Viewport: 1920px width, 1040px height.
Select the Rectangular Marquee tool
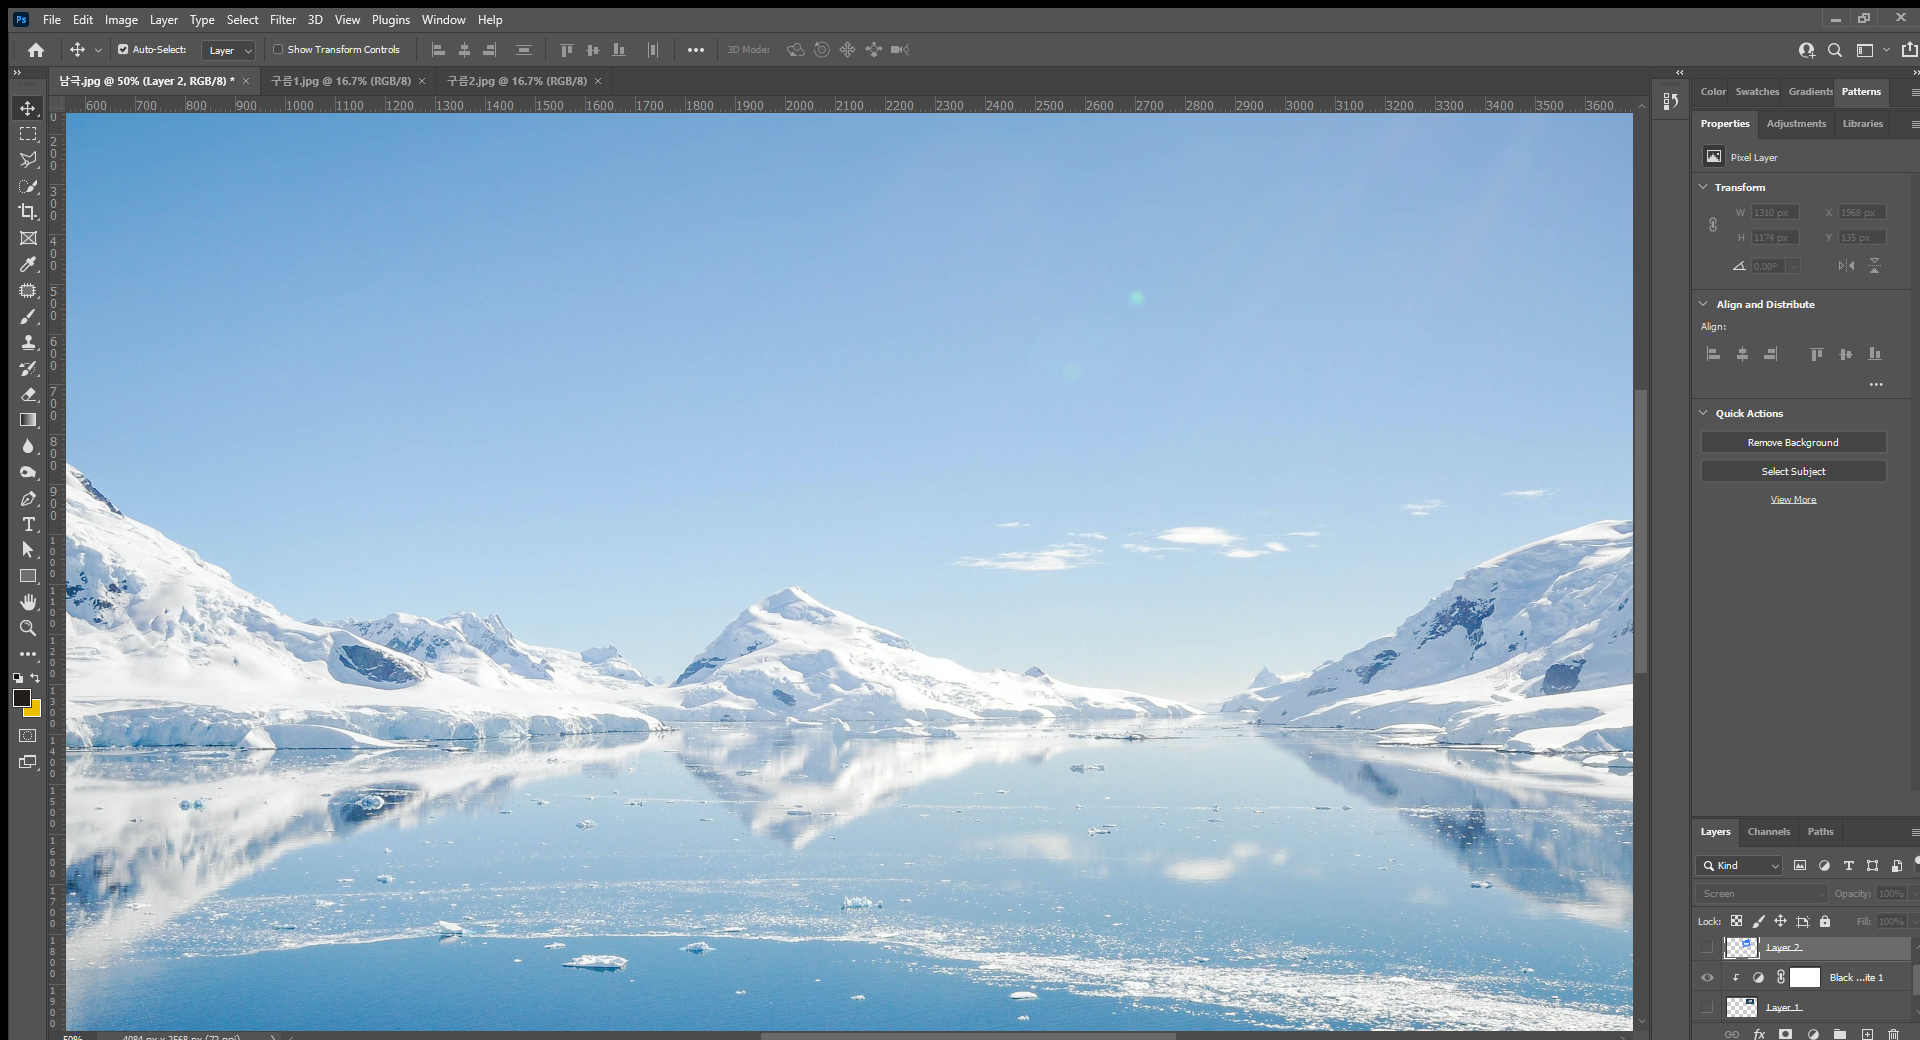[28, 134]
